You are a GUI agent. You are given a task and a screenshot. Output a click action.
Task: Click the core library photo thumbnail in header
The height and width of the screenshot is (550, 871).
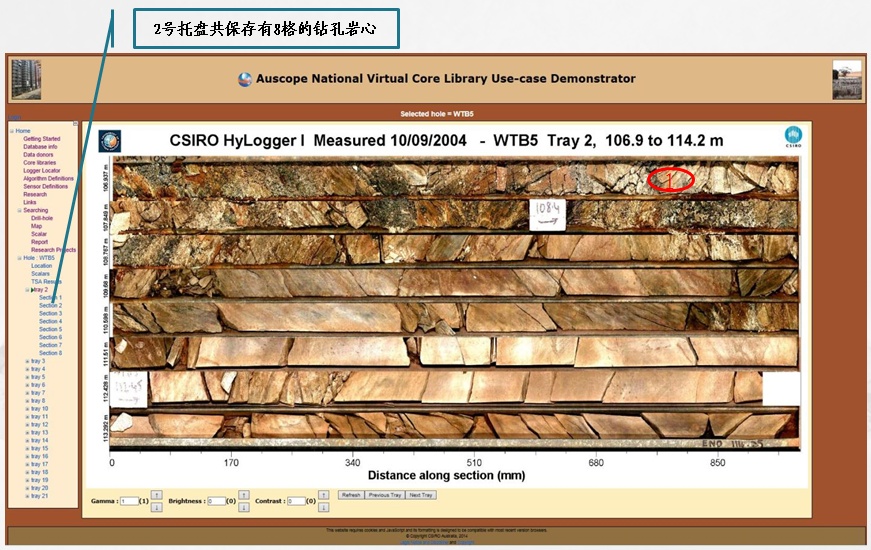(26, 79)
